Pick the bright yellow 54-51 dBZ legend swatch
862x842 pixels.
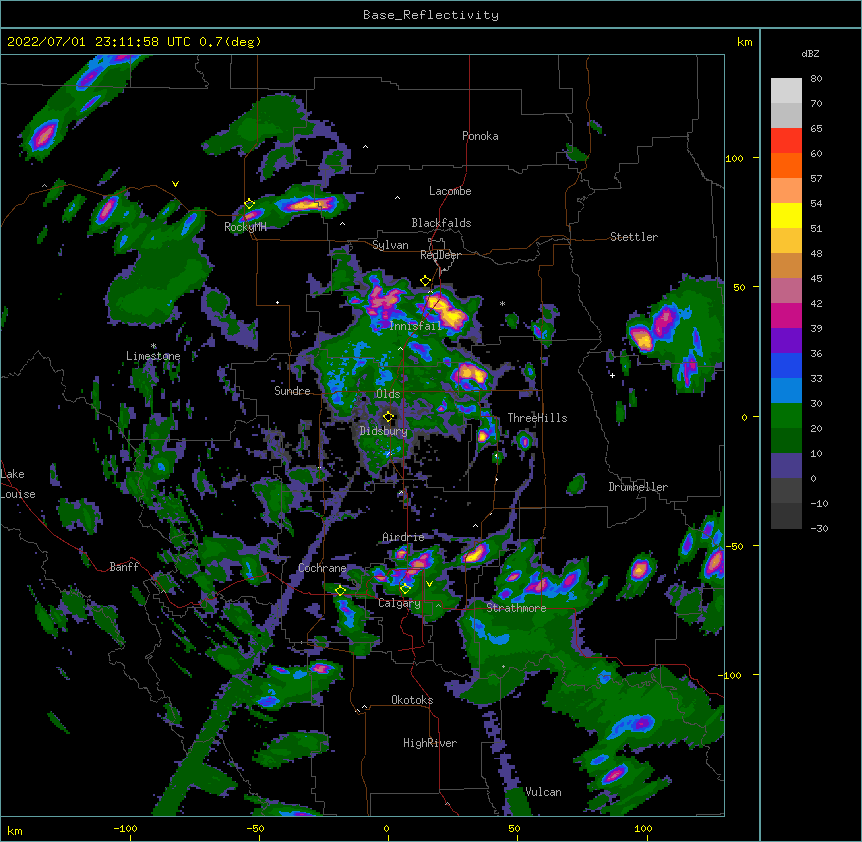pos(786,215)
